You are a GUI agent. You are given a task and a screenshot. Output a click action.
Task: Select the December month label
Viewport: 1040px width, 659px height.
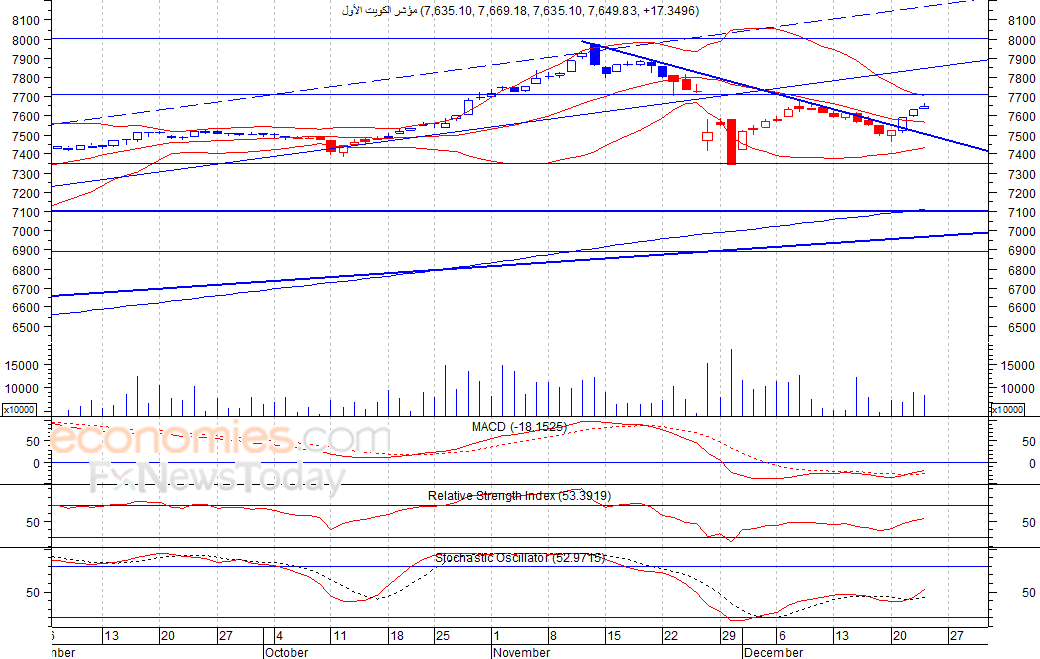pos(773,652)
